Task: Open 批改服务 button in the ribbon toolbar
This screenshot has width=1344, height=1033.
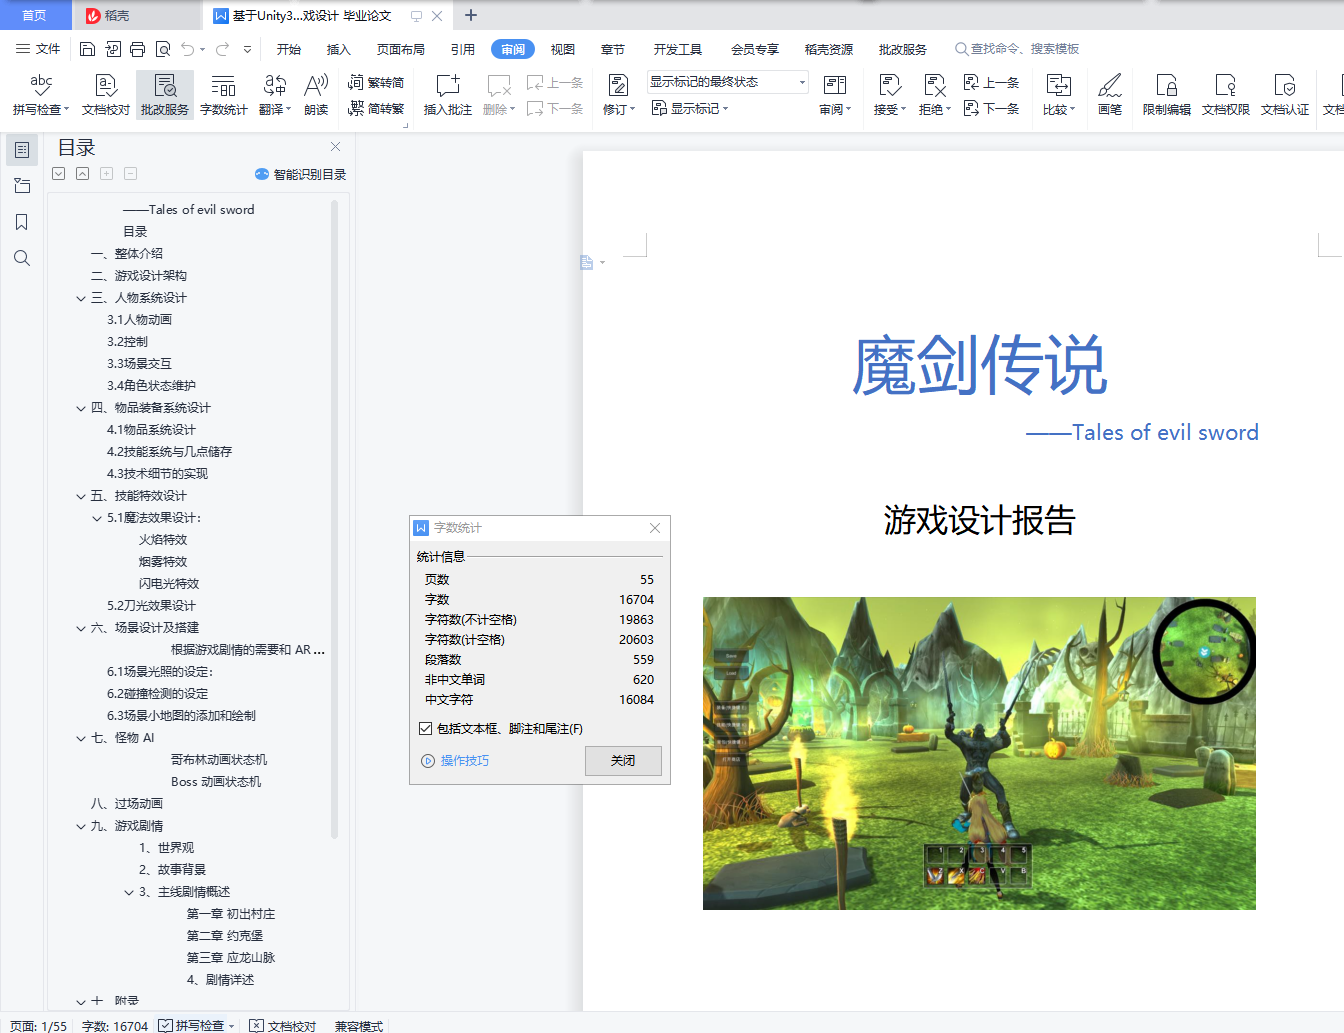Action: 165,95
